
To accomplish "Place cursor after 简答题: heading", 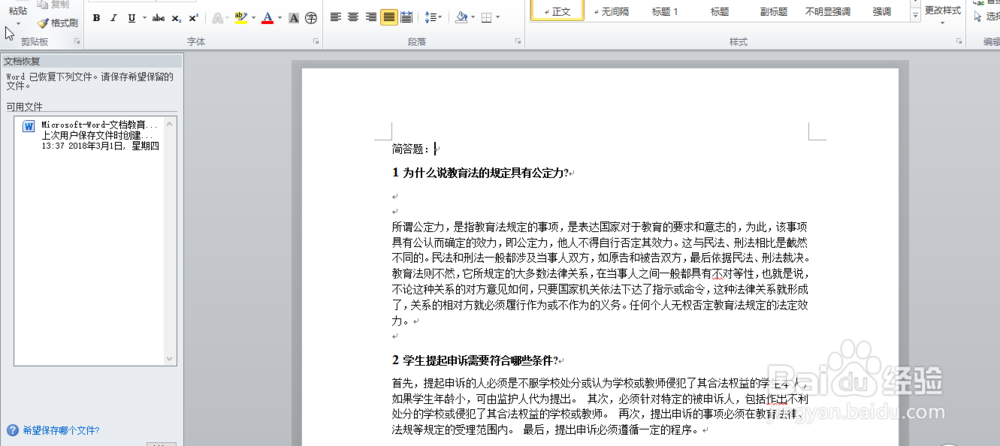I will [434, 149].
